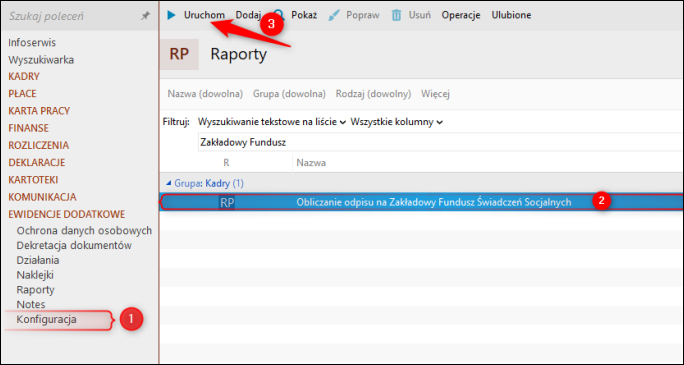This screenshot has height=365, width=684.
Task: Open the Wszystkie kolumny dropdown
Action: pyautogui.click(x=397, y=122)
